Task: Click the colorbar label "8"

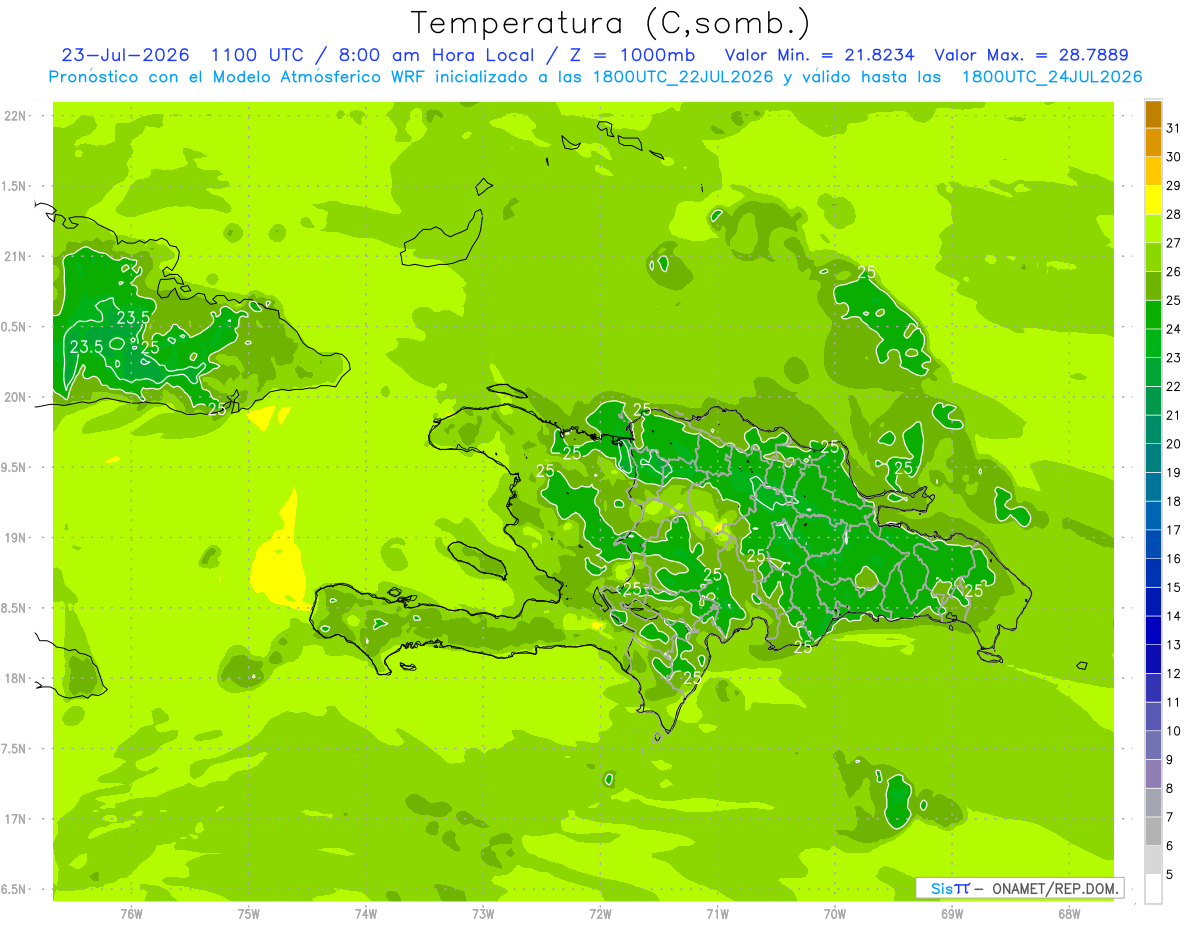Action: point(1170,789)
